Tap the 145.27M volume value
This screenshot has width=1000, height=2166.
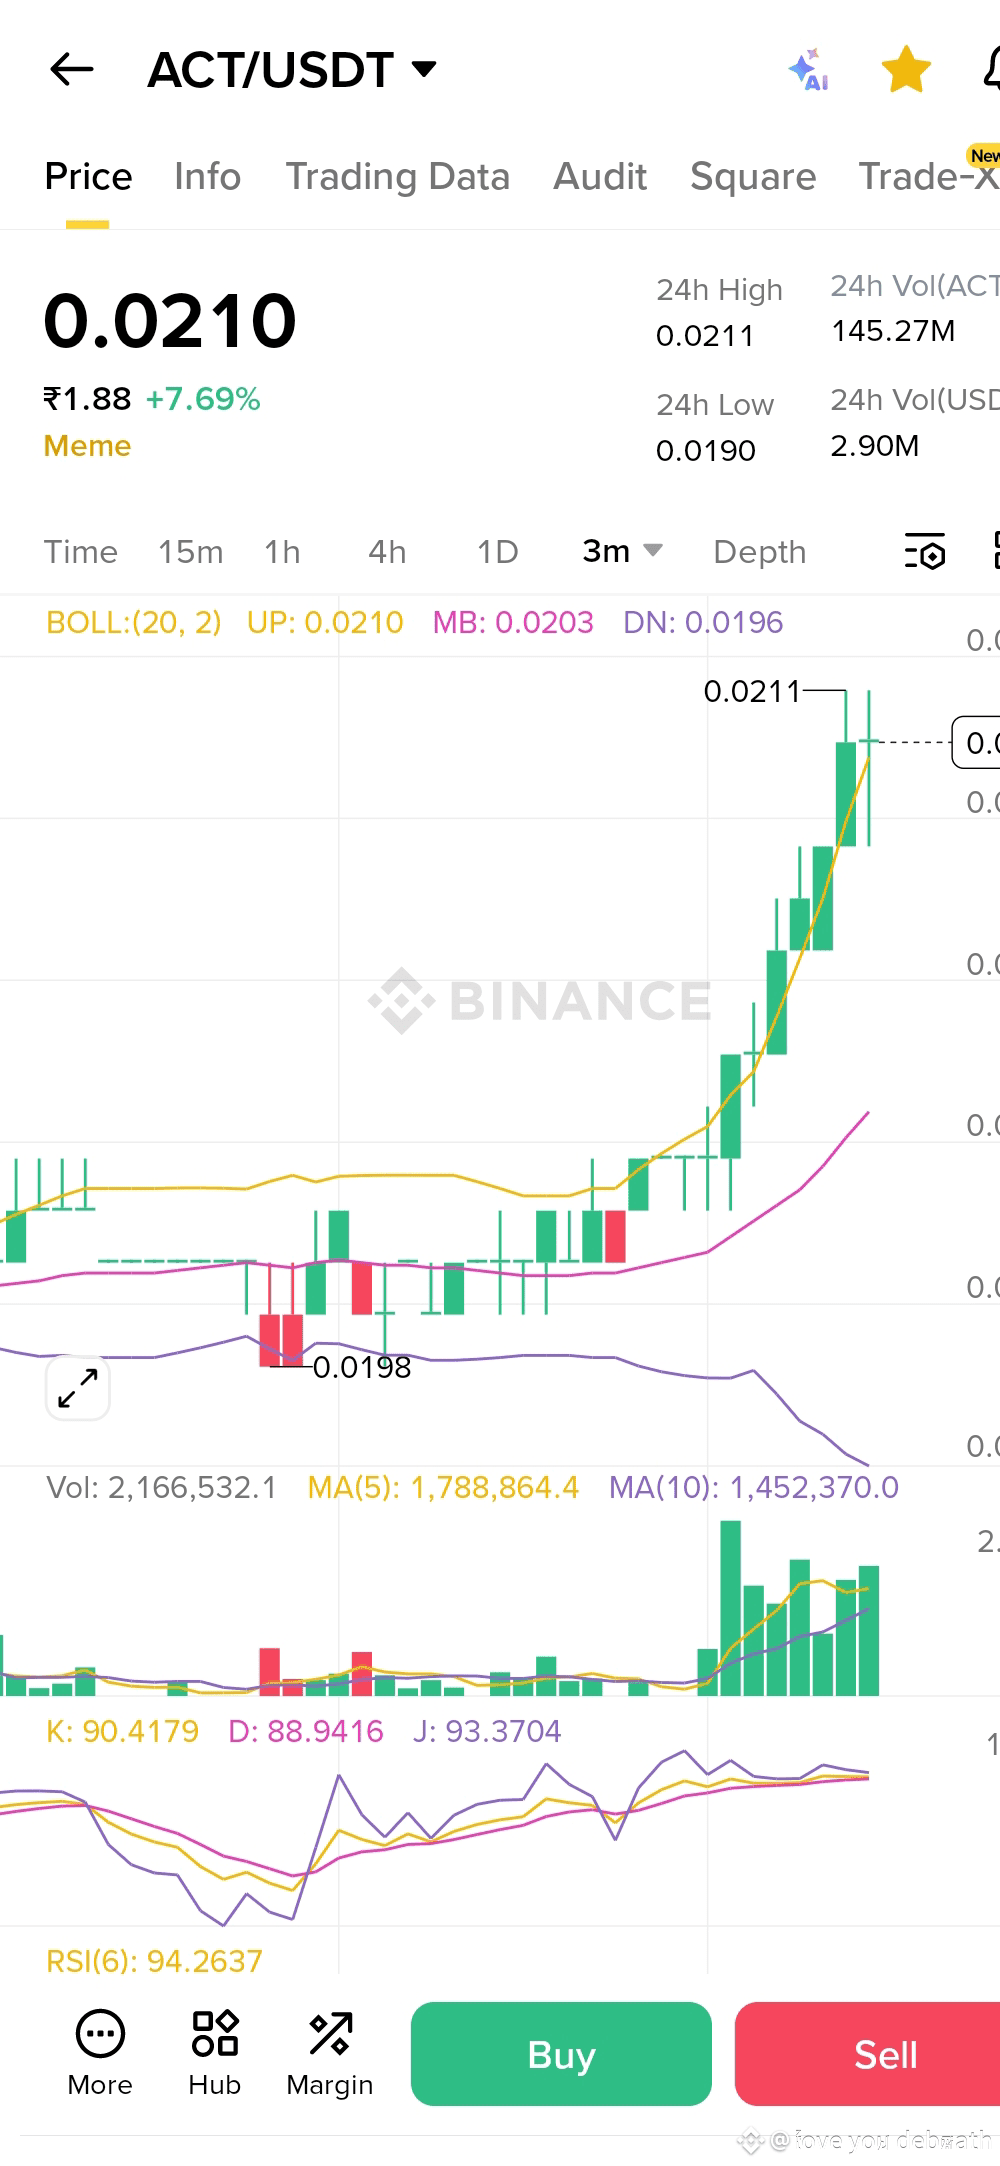tap(893, 331)
